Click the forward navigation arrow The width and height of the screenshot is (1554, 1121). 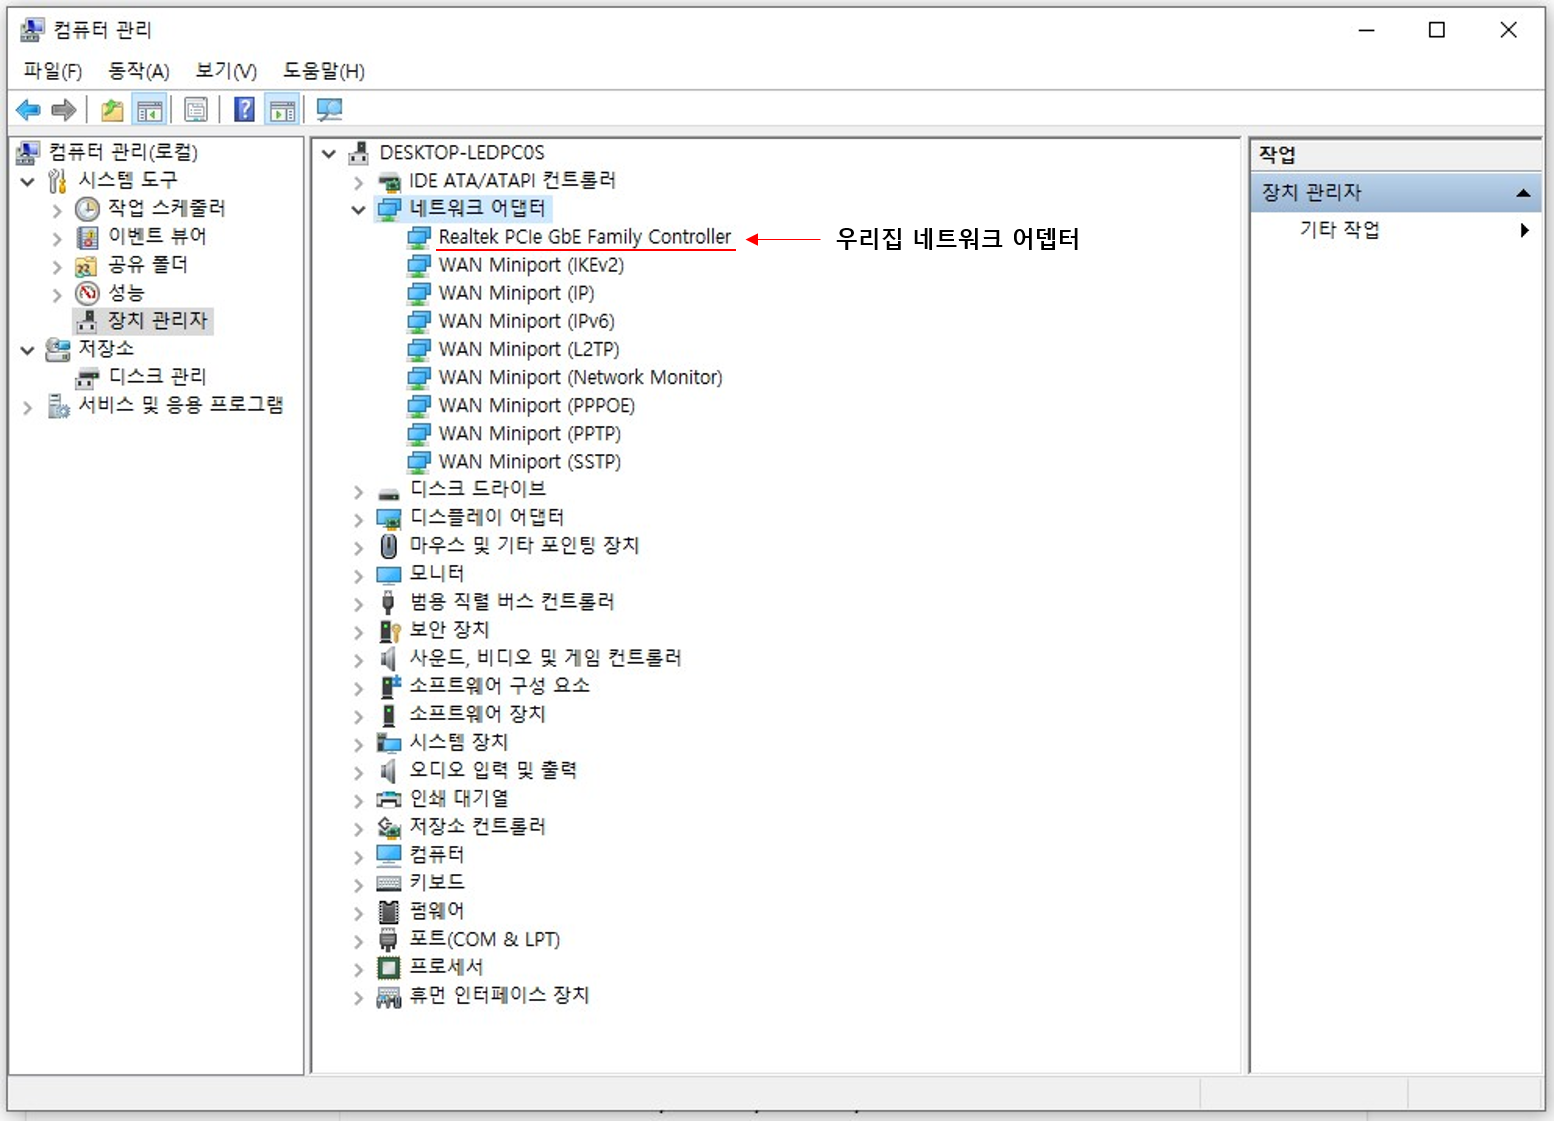point(63,109)
